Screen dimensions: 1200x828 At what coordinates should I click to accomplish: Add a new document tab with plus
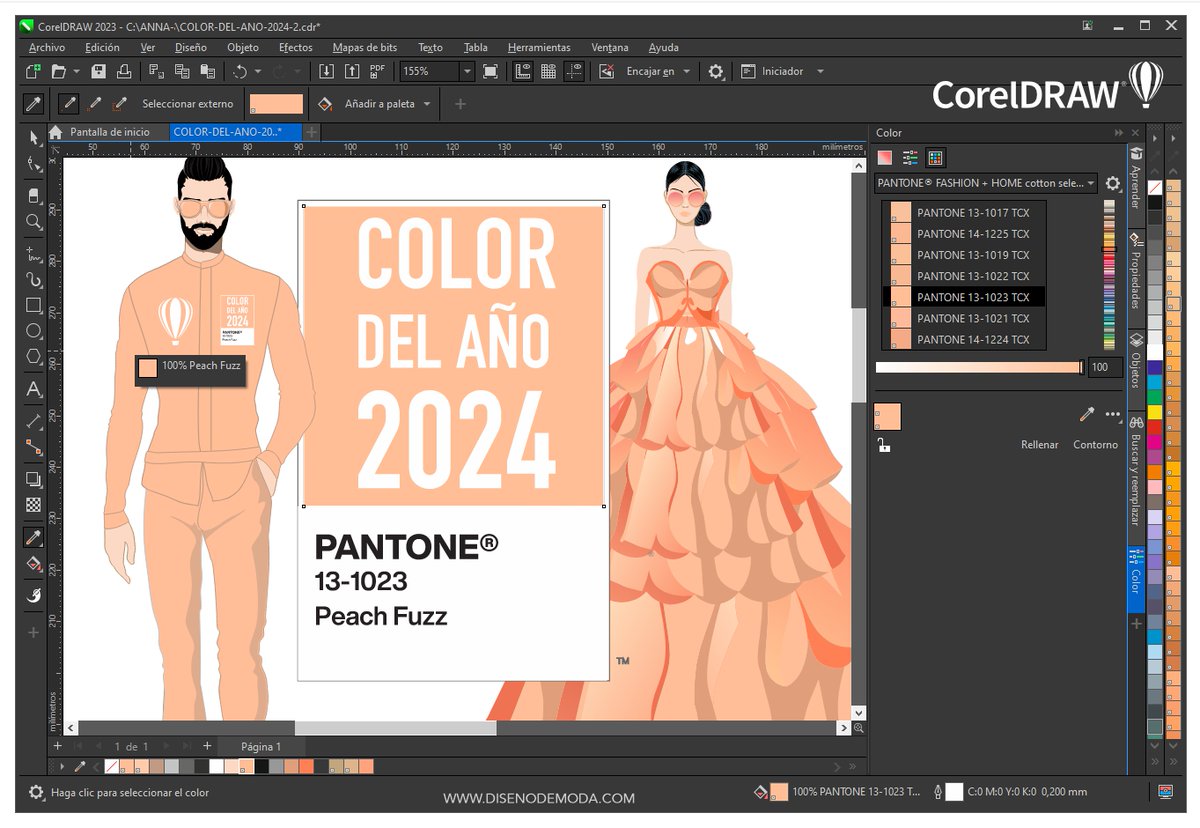(x=312, y=132)
